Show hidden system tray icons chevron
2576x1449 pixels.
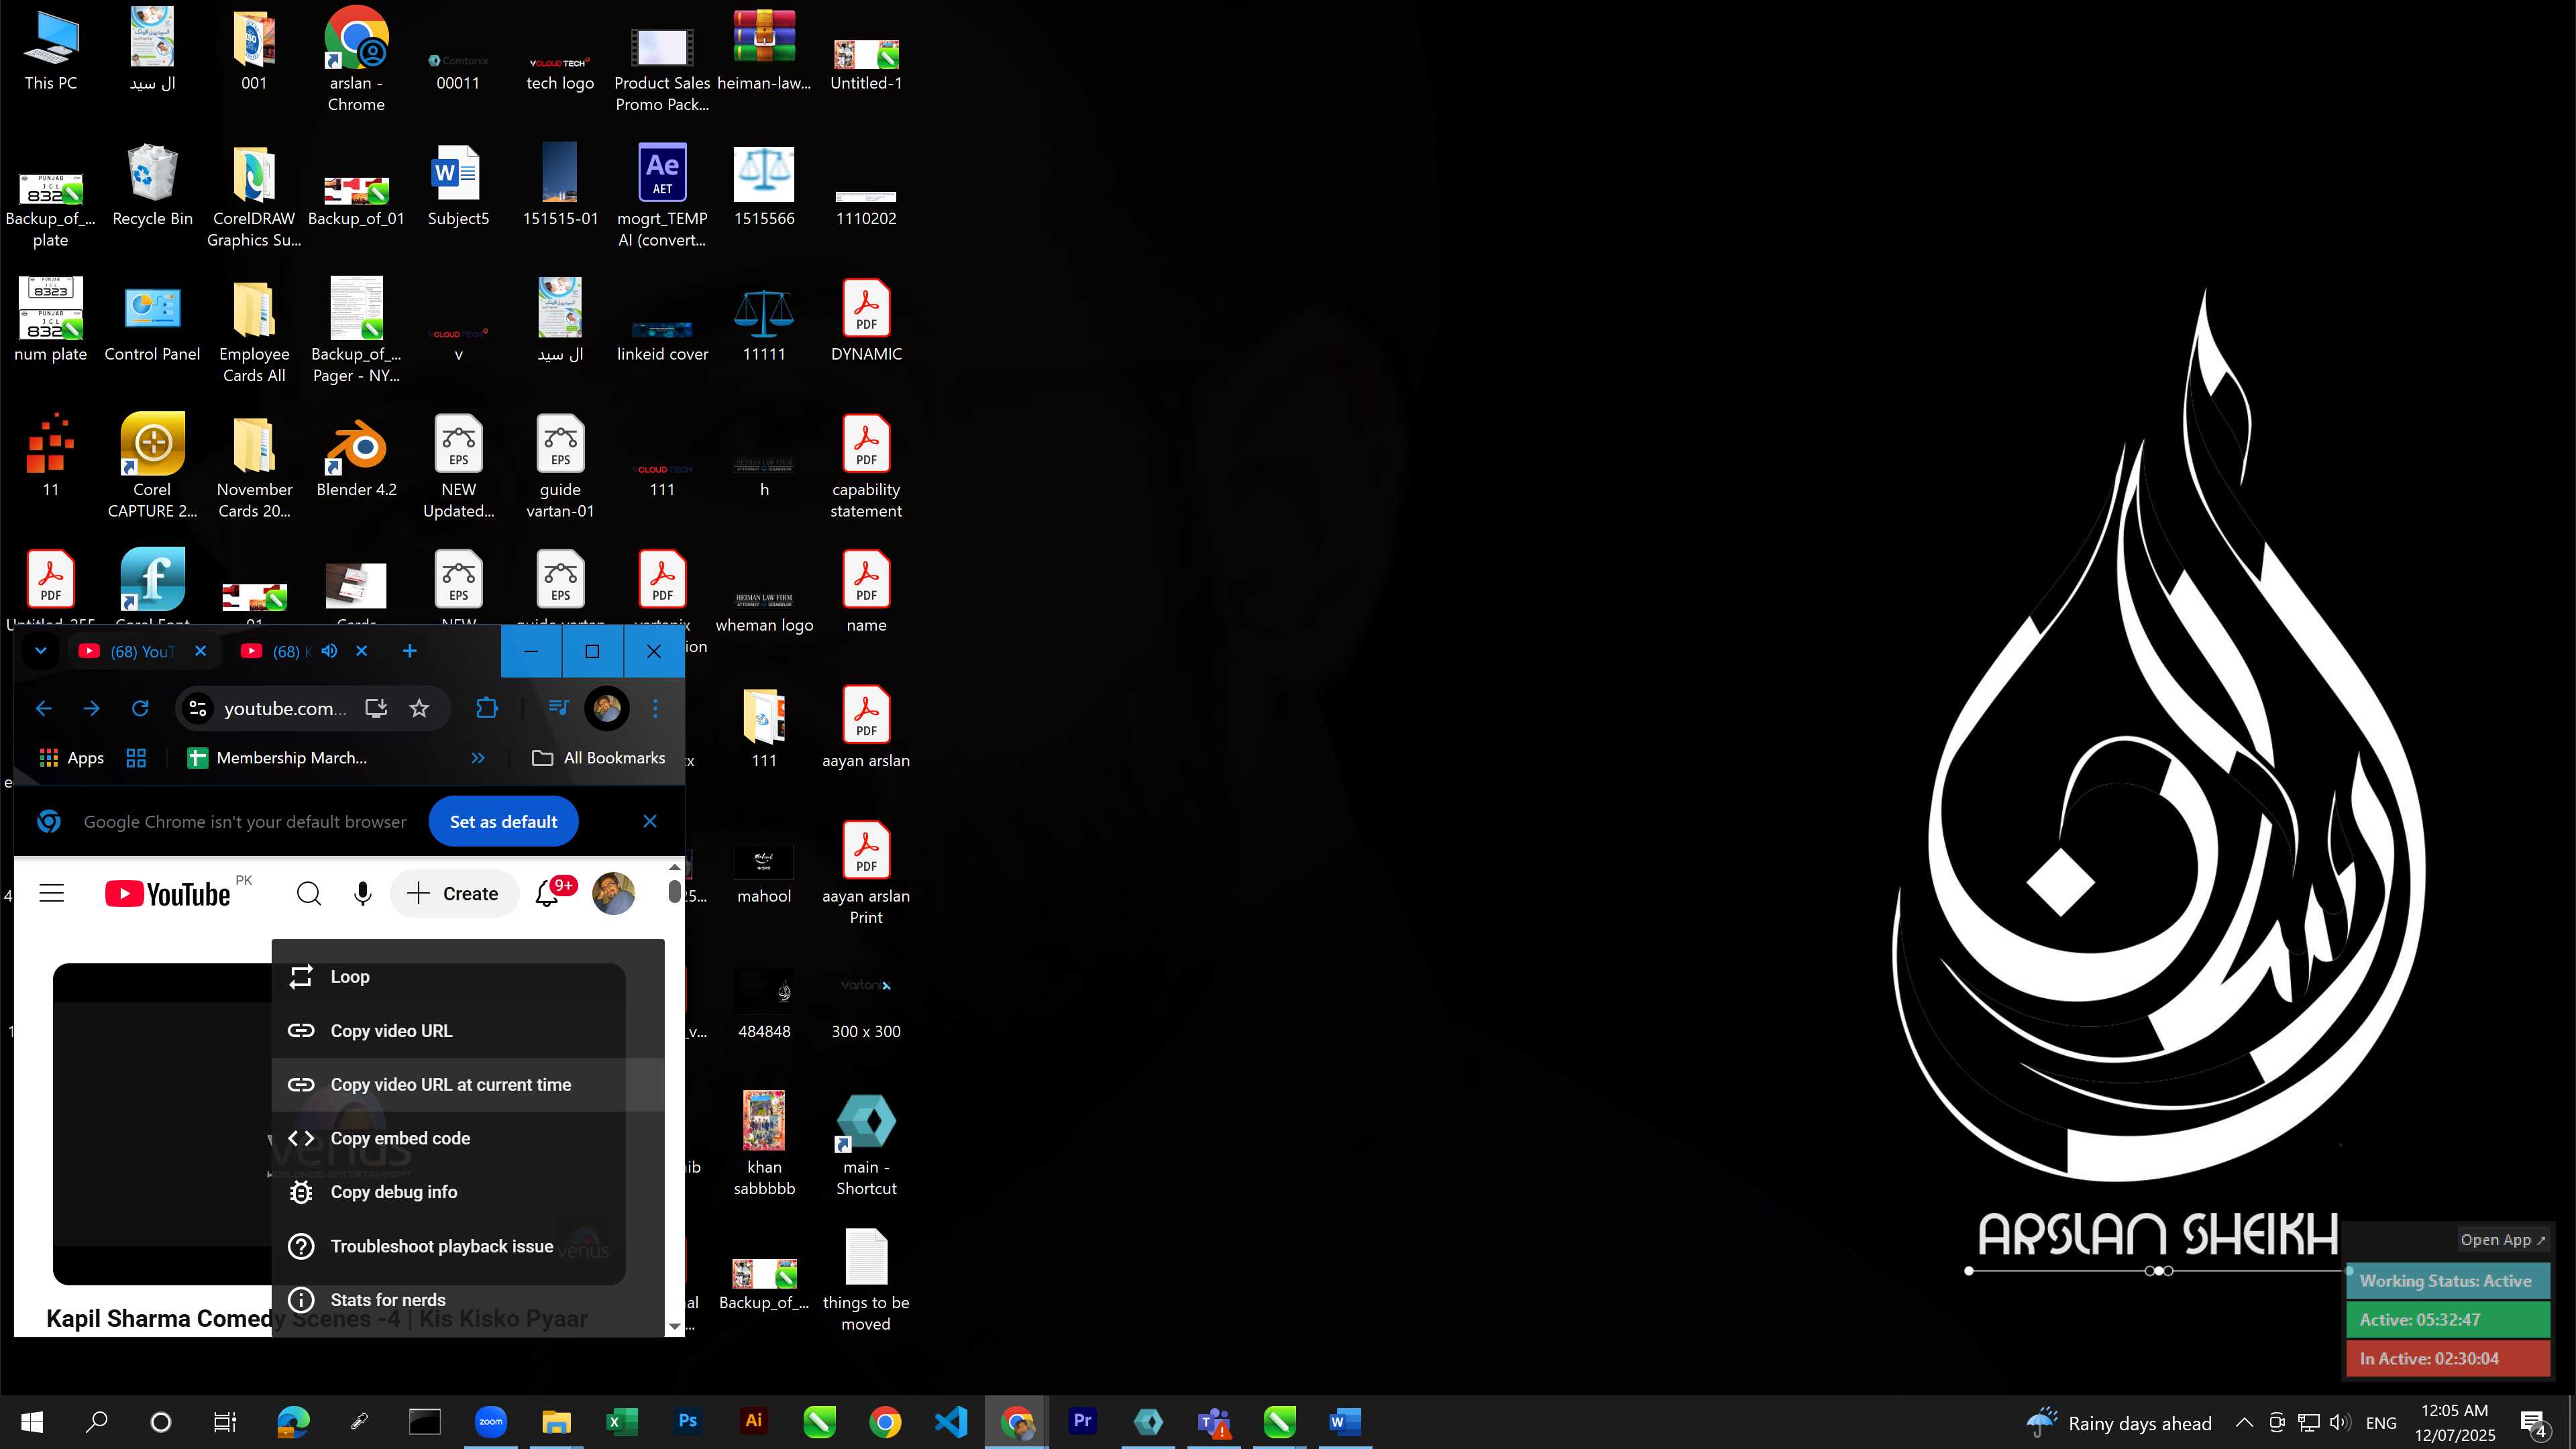2243,1422
